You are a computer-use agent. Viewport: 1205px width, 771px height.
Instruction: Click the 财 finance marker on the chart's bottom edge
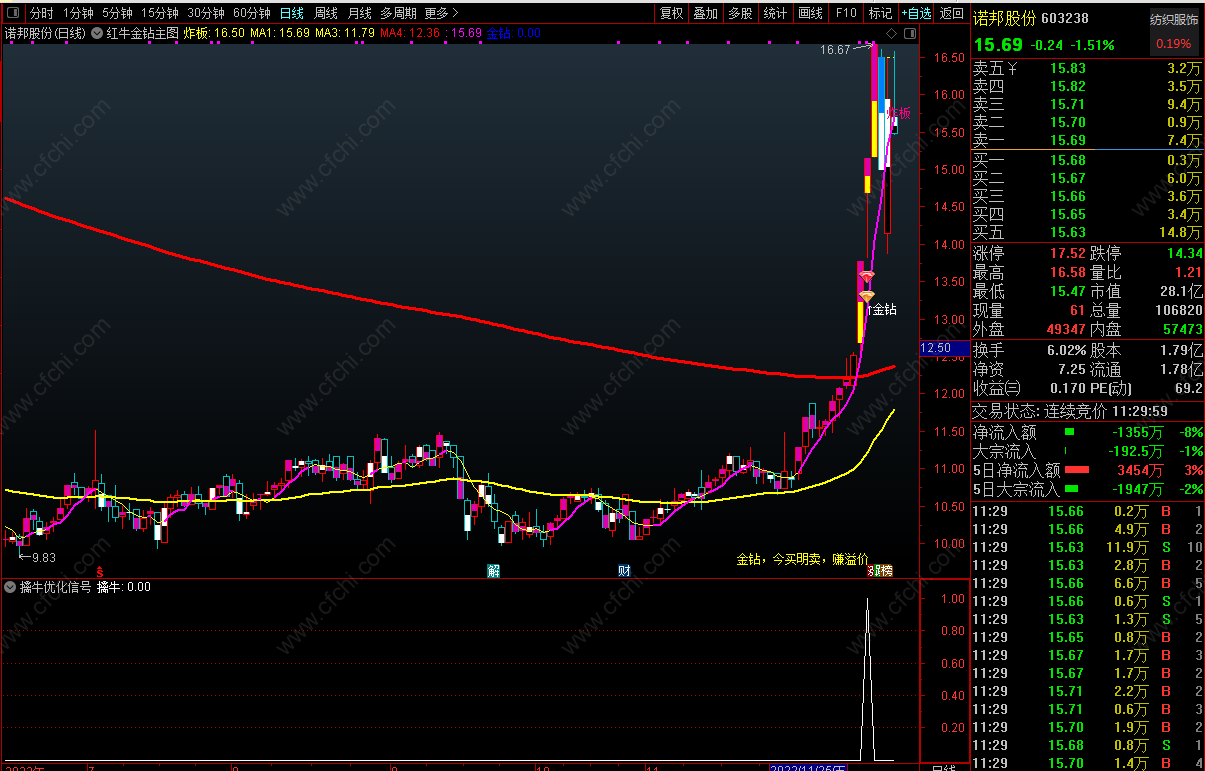[623, 571]
